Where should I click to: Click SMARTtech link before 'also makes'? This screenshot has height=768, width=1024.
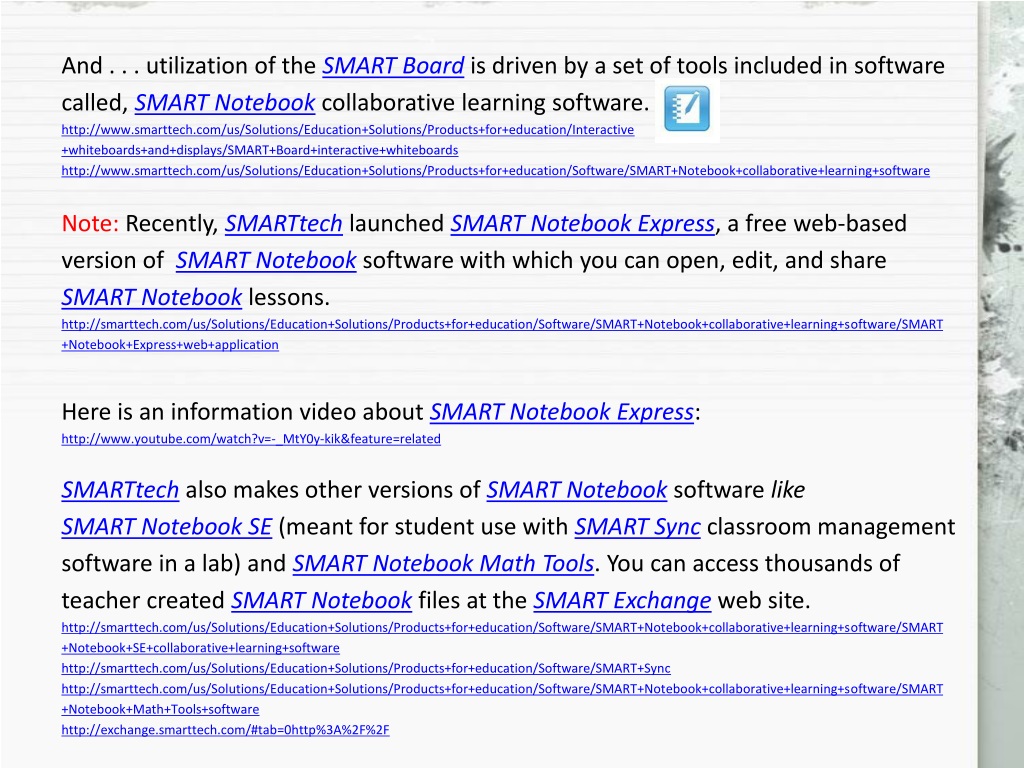point(120,490)
